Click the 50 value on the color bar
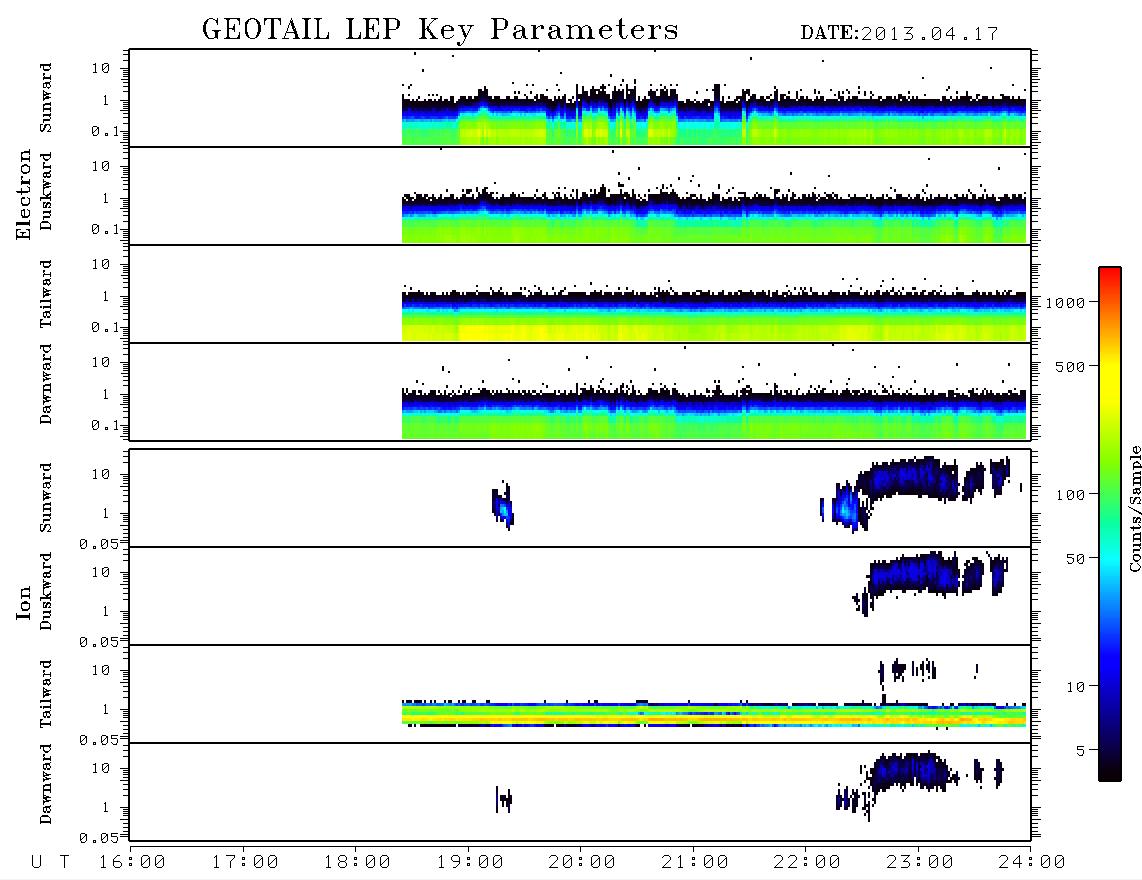 point(1075,559)
